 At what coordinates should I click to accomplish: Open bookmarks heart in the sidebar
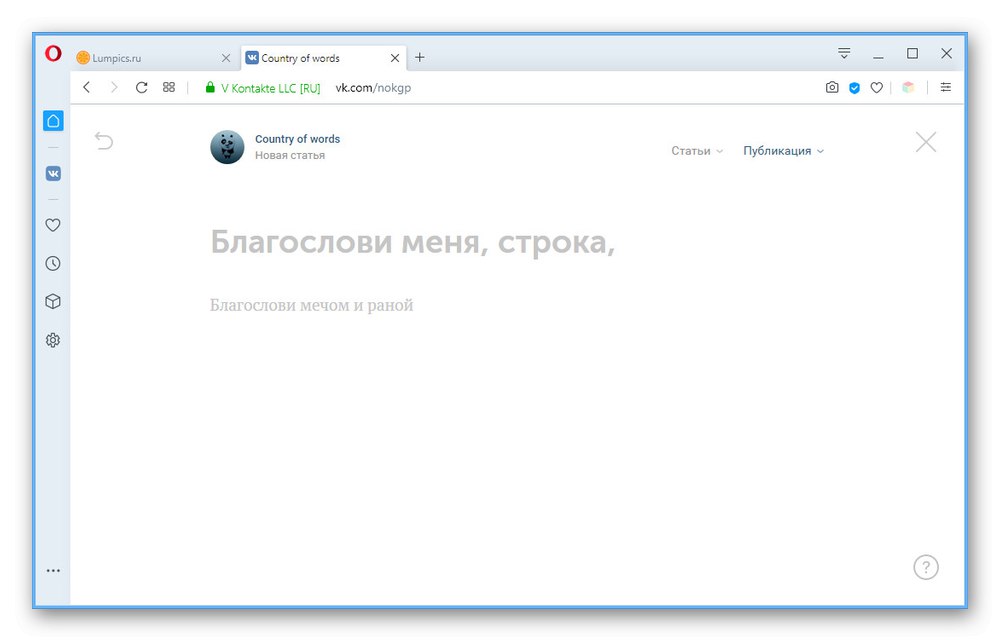click(53, 225)
